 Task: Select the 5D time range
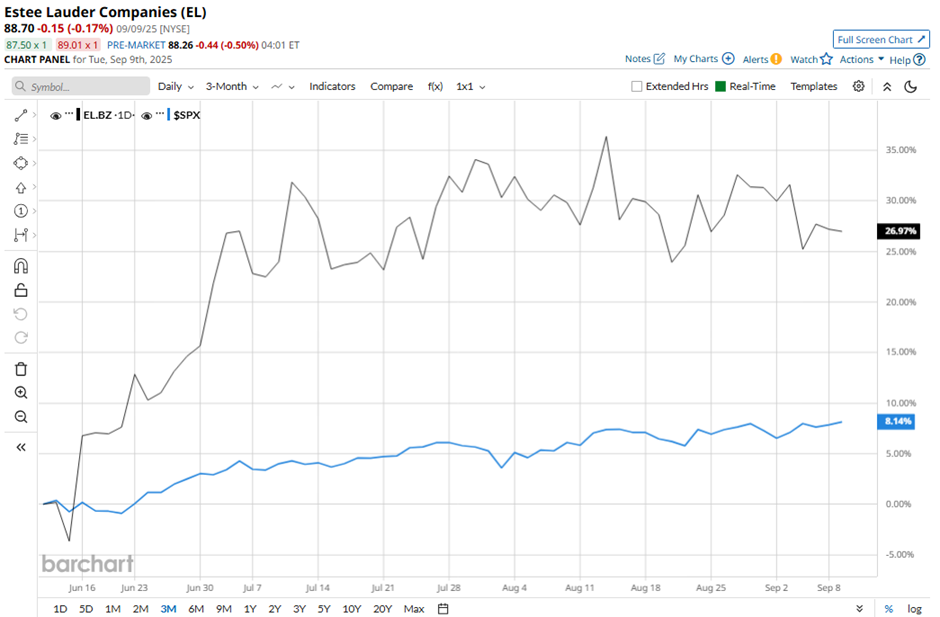86,609
